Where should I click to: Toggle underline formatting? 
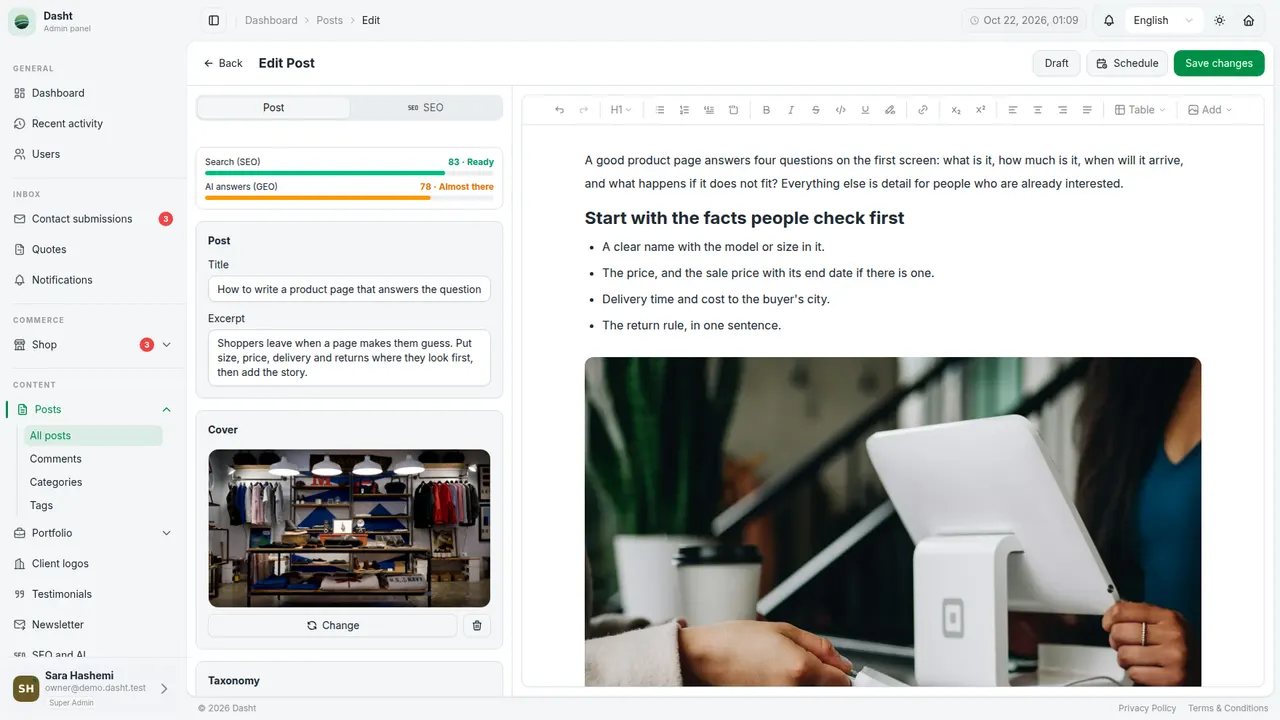[x=865, y=110]
